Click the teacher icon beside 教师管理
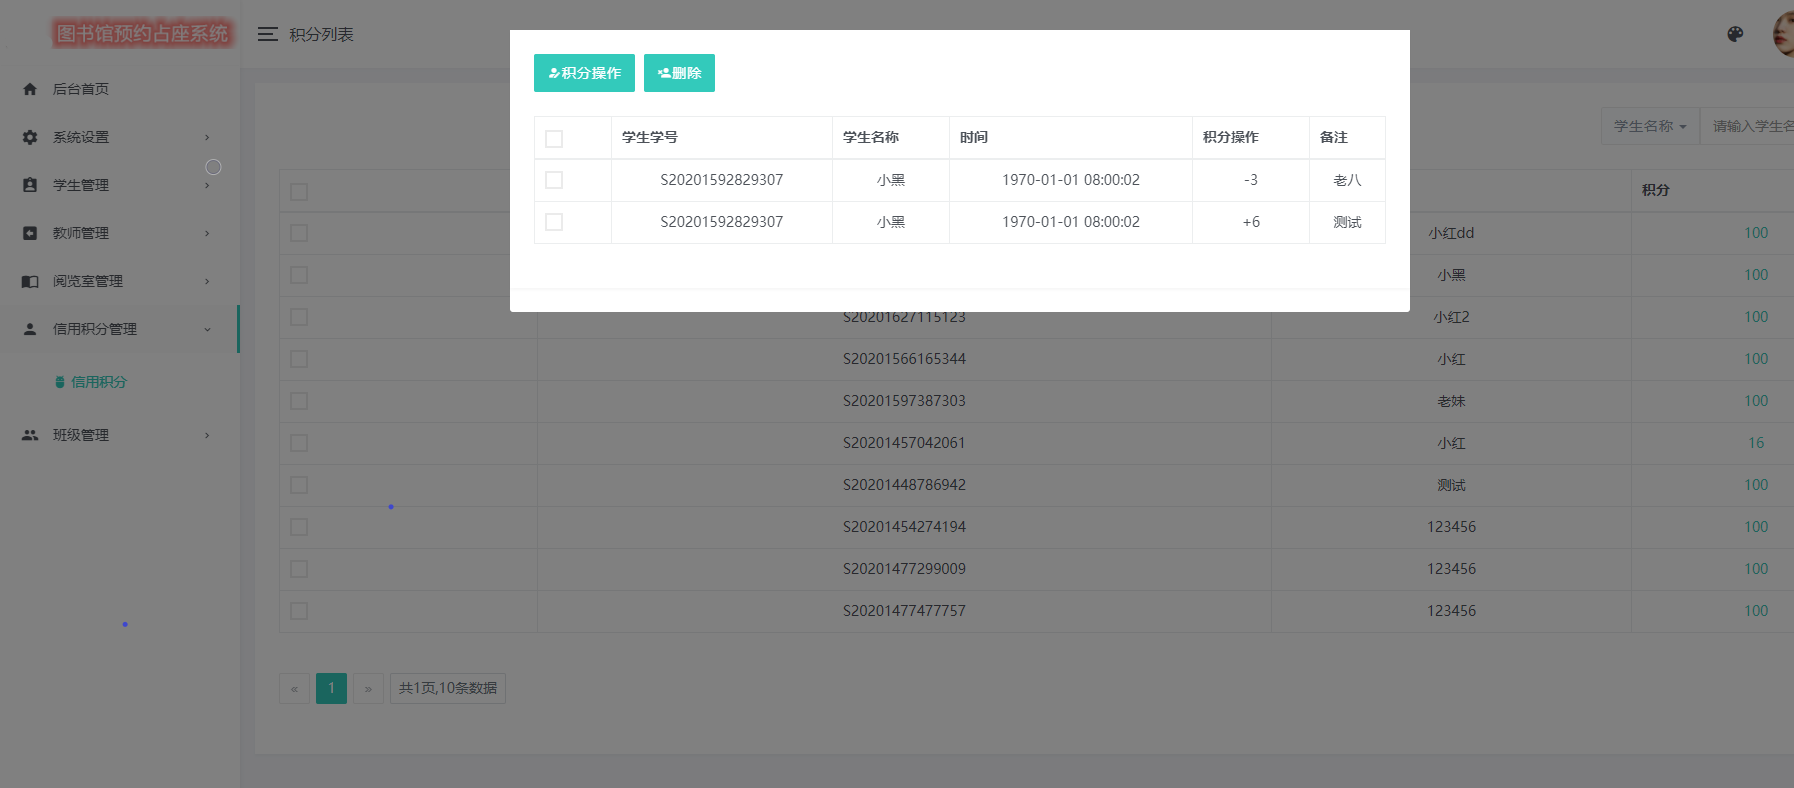1794x788 pixels. tap(30, 233)
